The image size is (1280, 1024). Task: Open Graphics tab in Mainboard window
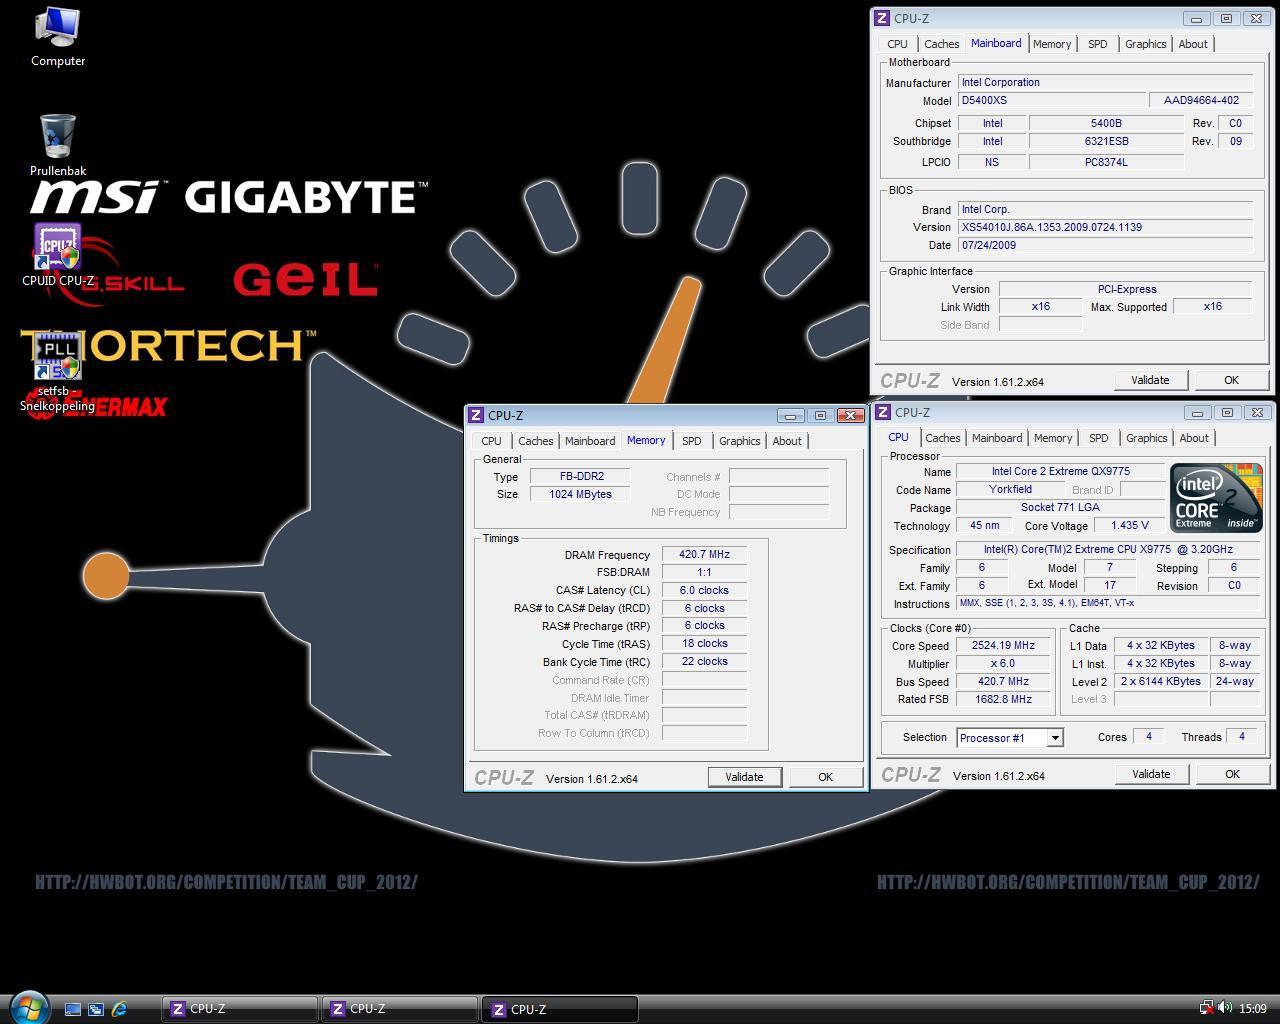[x=1145, y=44]
